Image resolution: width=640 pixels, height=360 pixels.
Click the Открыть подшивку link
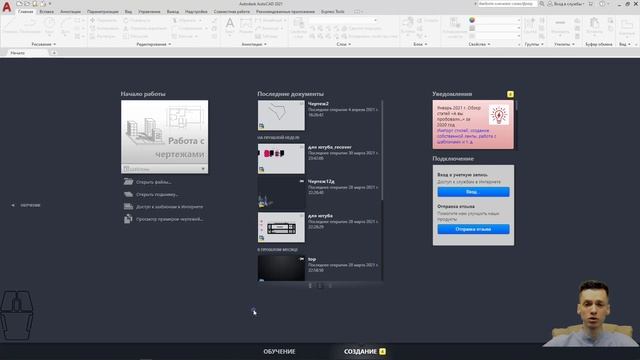point(157,195)
